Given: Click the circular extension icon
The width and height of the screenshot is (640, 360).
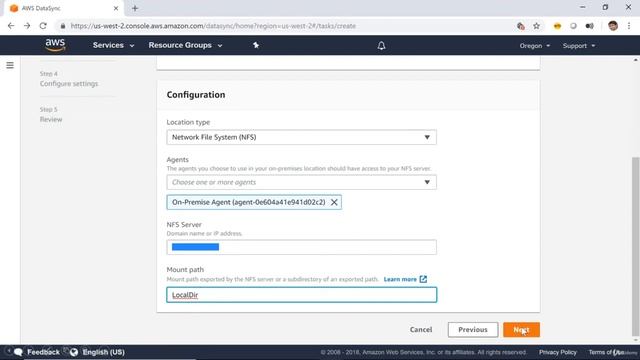Looking at the screenshot, I should (x=573, y=26).
